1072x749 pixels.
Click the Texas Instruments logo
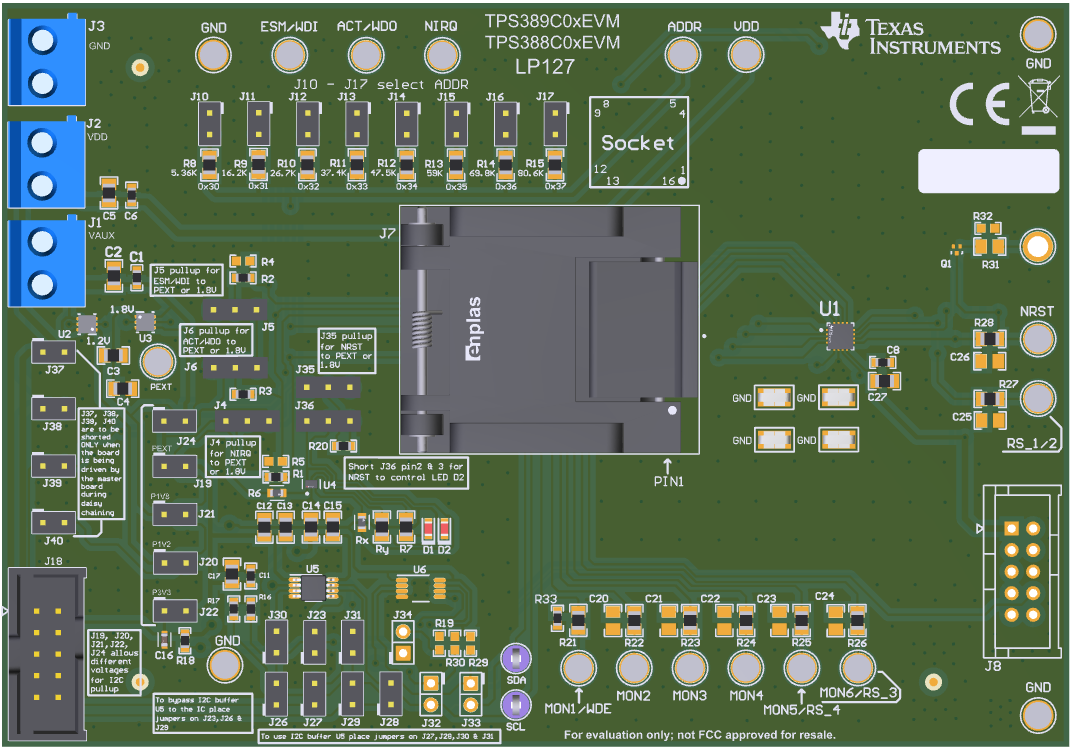click(x=910, y=34)
